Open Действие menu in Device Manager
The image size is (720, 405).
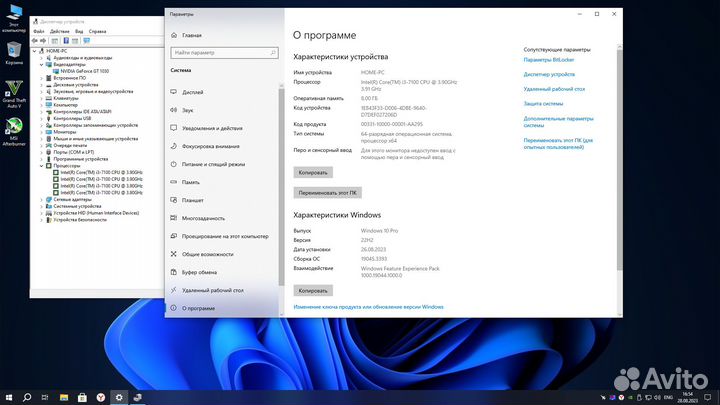60,31
